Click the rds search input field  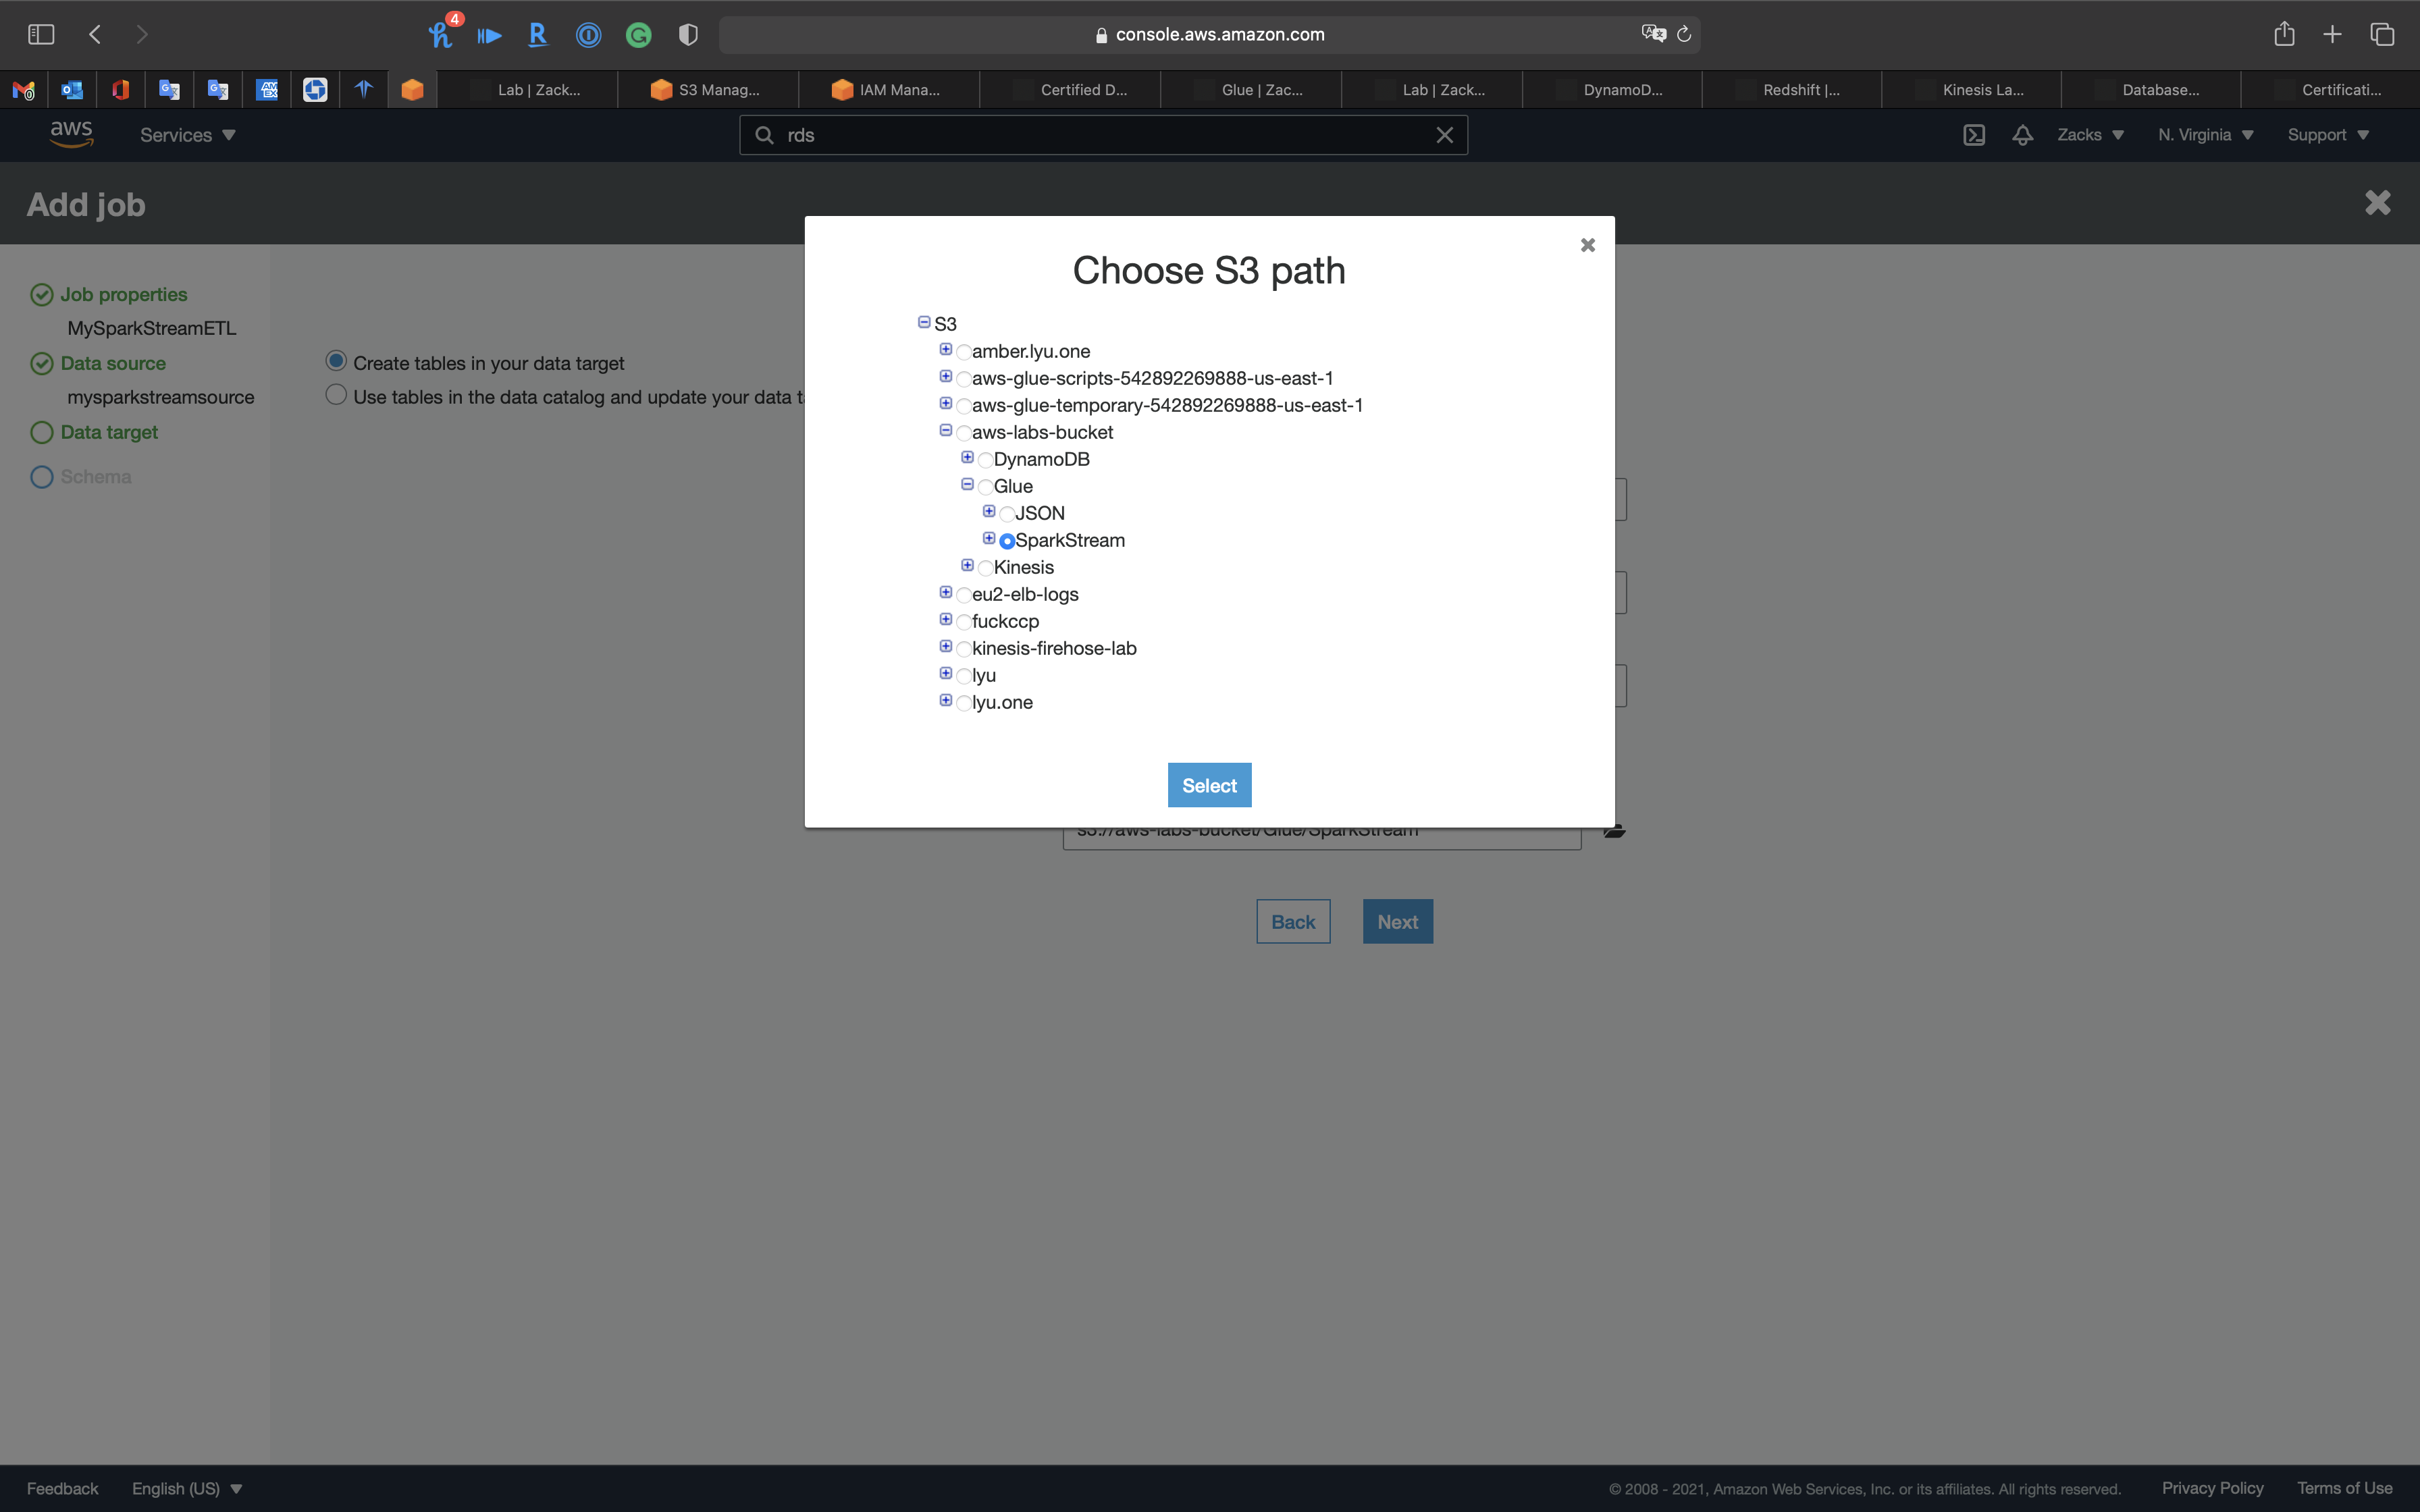tap(1100, 135)
